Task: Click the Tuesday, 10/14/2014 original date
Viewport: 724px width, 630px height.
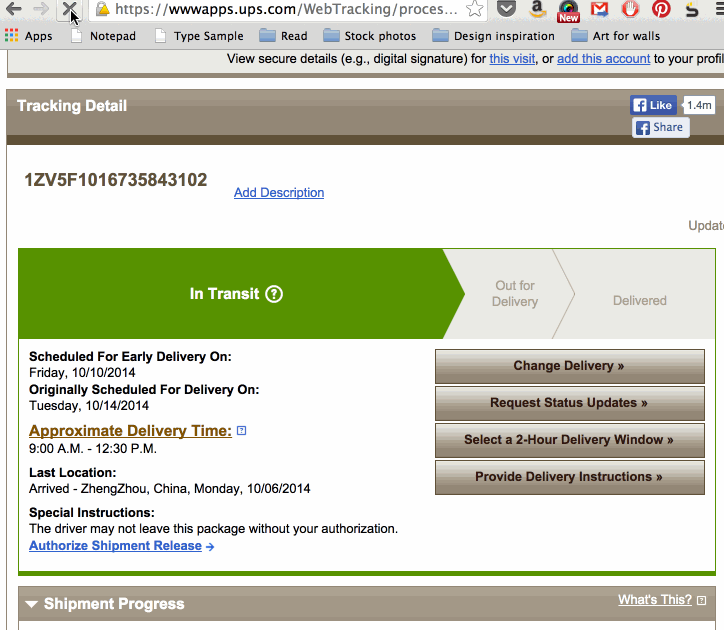Action: click(x=89, y=406)
